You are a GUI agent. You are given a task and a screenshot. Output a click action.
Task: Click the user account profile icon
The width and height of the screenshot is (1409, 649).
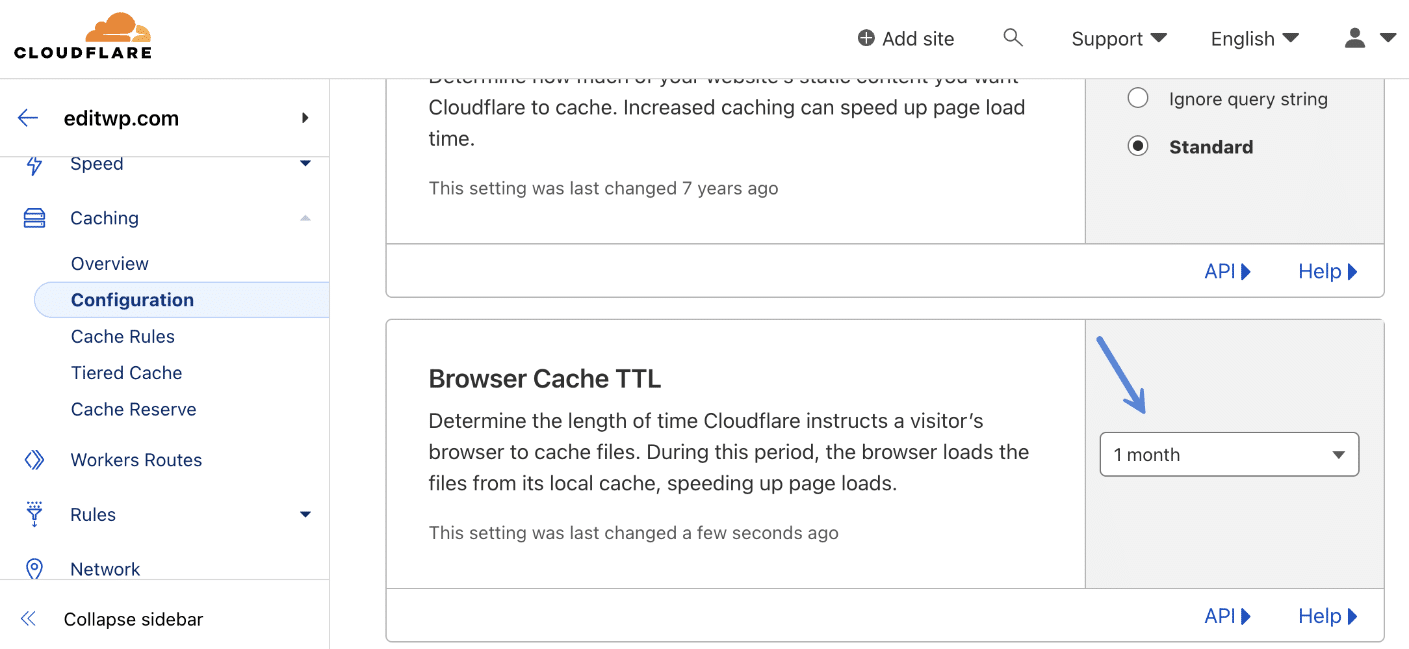[1355, 38]
